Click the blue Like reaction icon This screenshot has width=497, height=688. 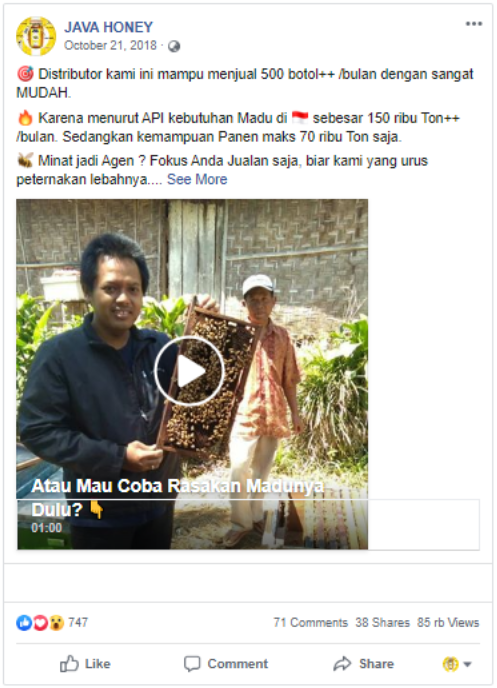24,623
